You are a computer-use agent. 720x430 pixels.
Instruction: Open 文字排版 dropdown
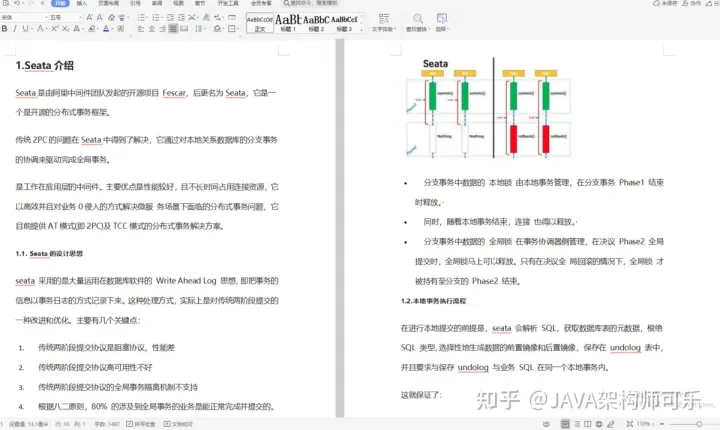384,22
